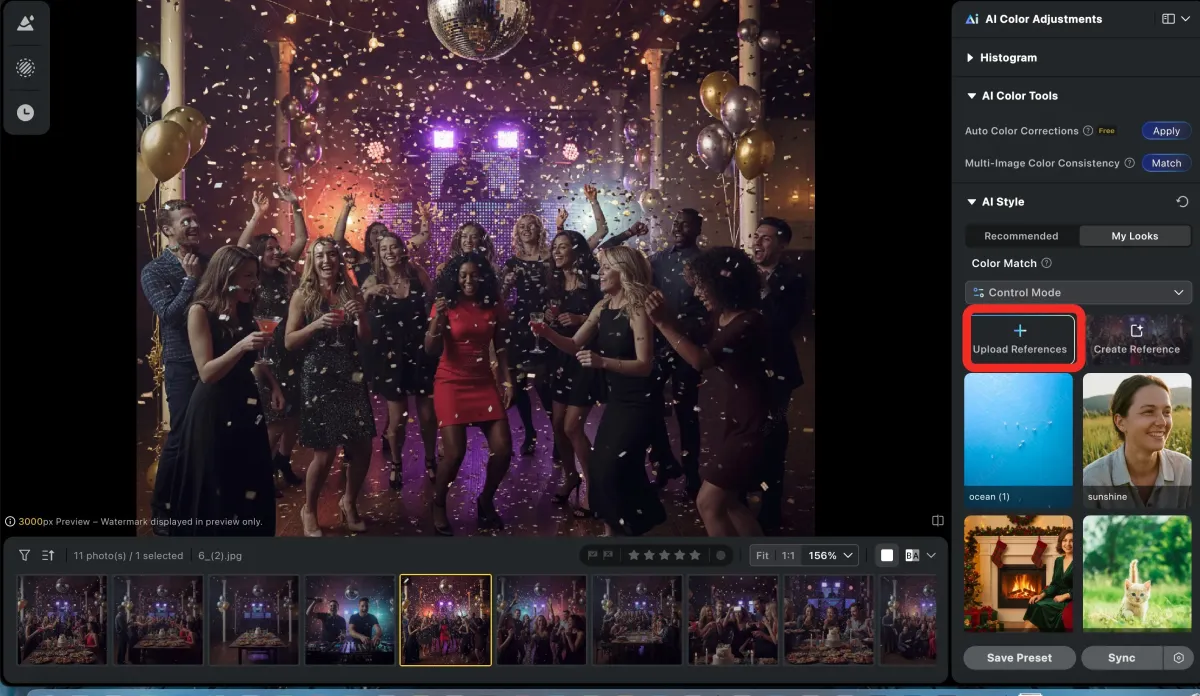Reset AI Style with the circular arrow

1182,202
